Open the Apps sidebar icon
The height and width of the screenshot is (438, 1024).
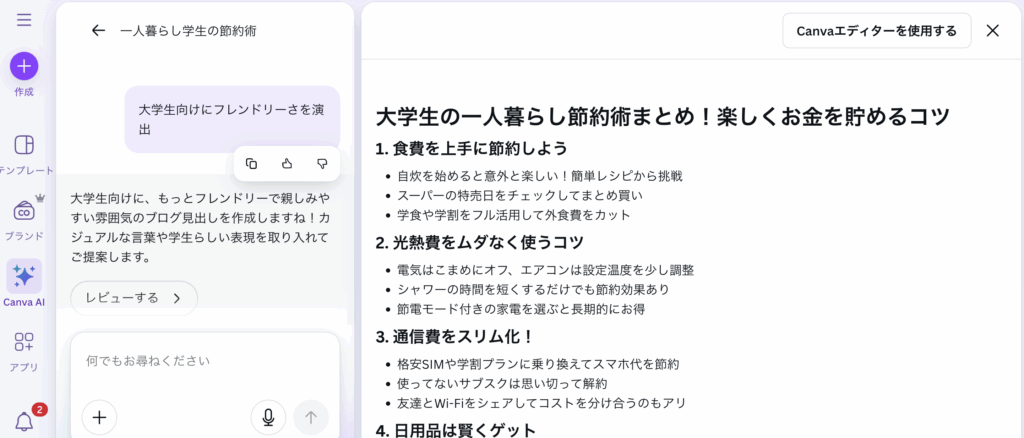(x=24, y=343)
